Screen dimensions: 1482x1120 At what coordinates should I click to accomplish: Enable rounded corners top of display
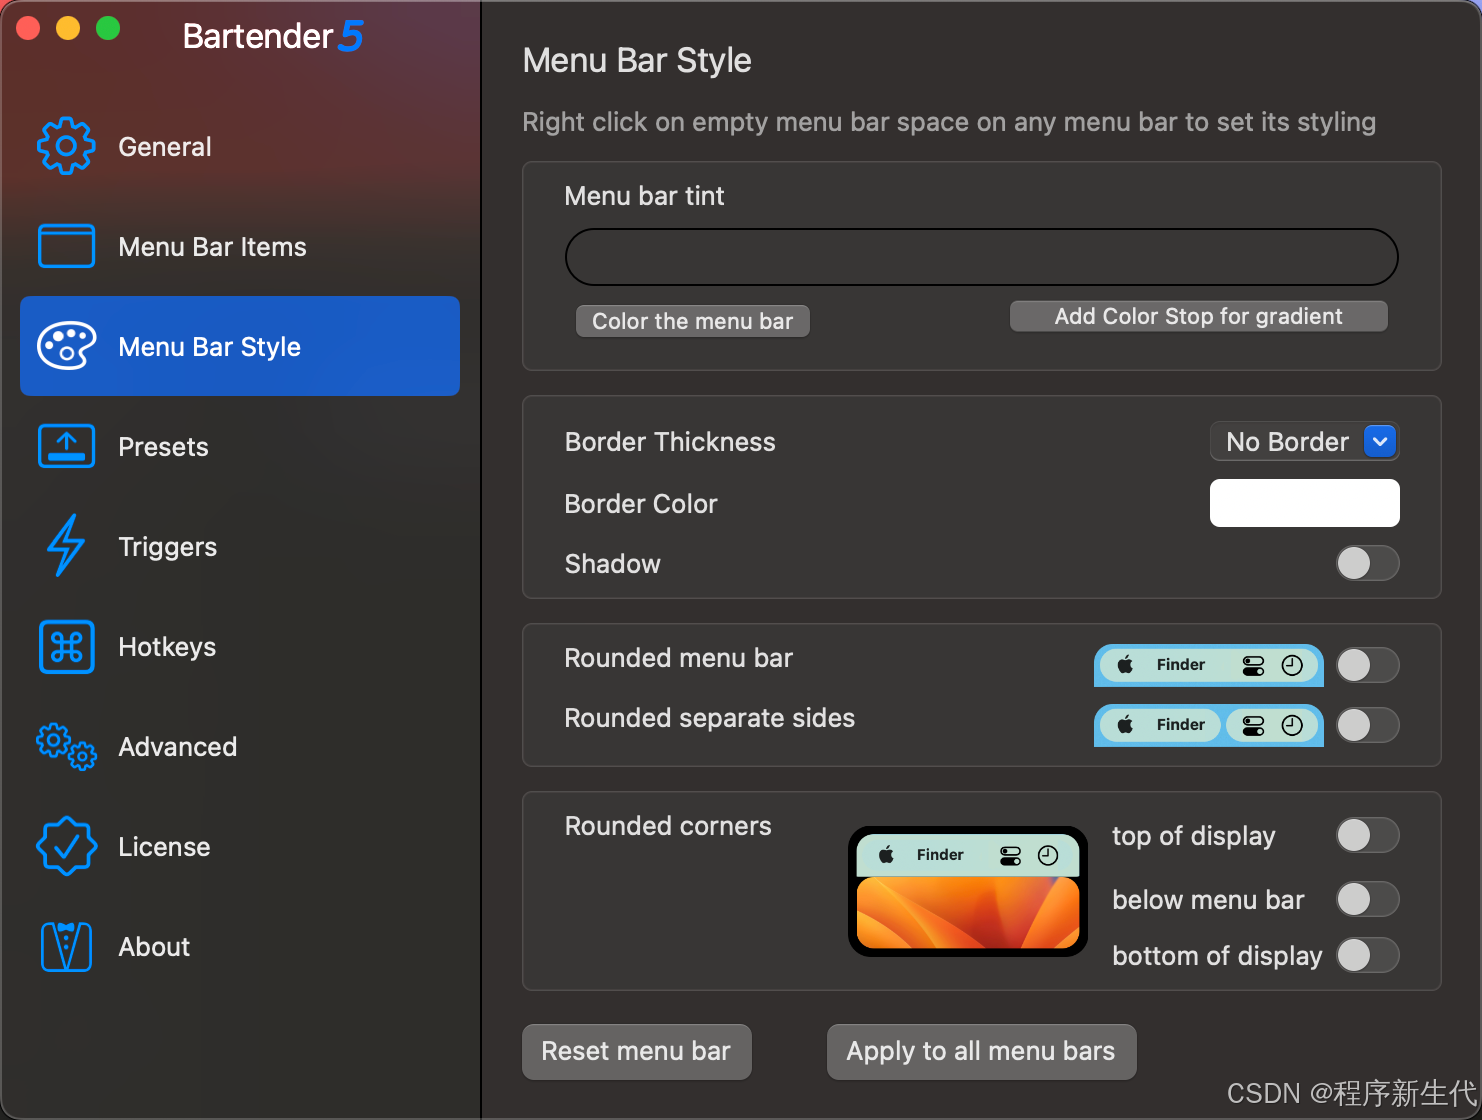click(1367, 835)
